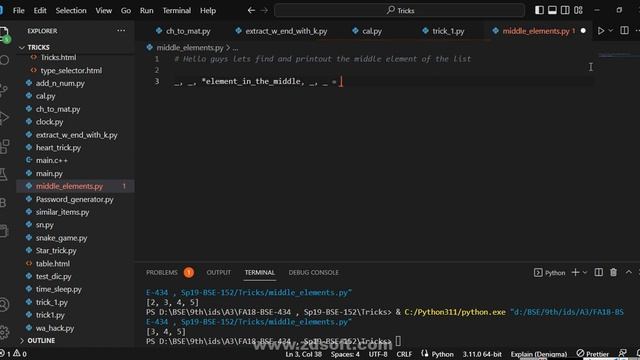Open the Testing flask view
The width and height of the screenshot is (640, 360).
(3, 174)
